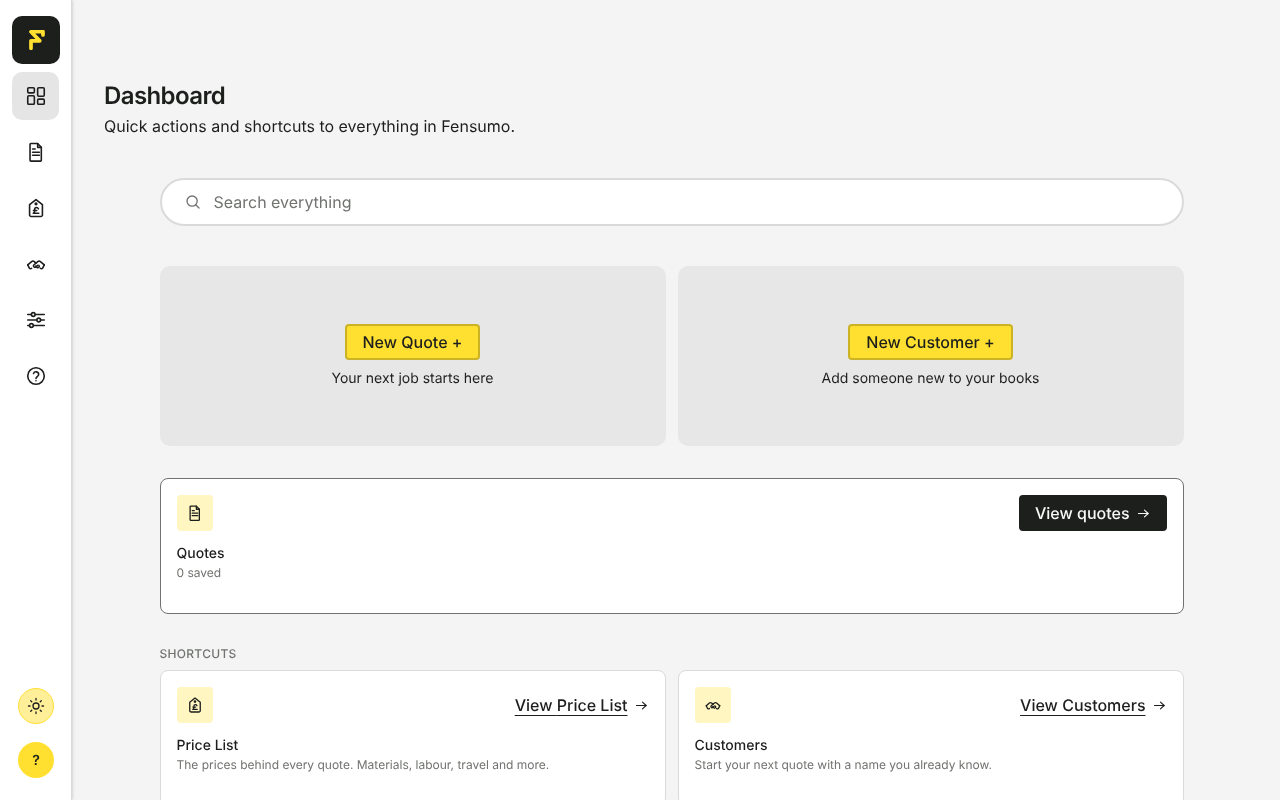This screenshot has height=800, width=1280.
Task: Open the Customers handshake icon in sidebar
Action: tap(36, 264)
